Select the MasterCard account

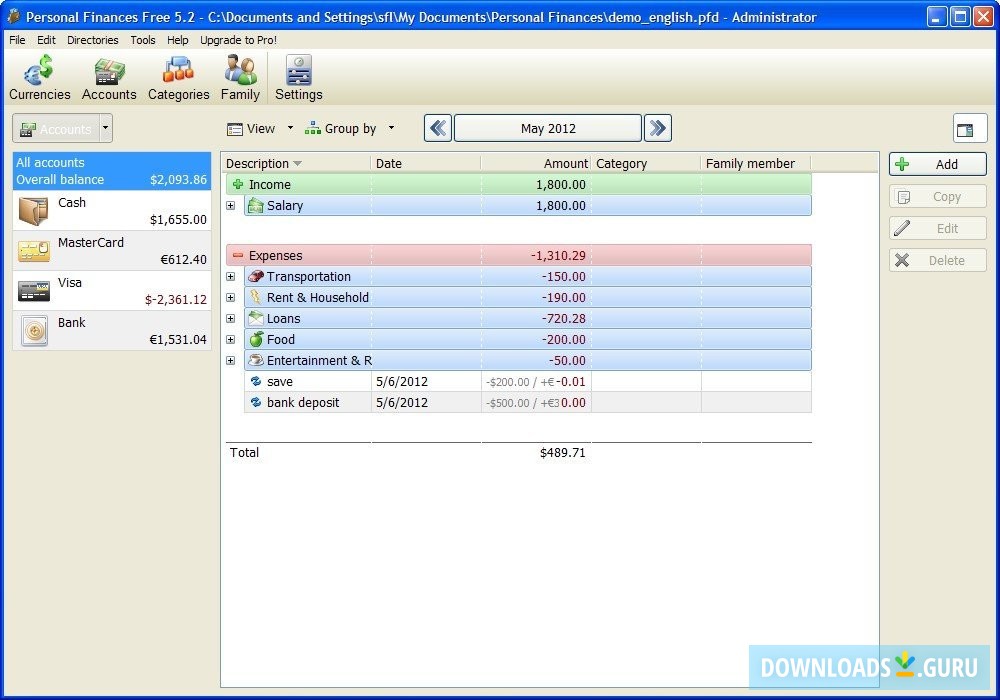pos(112,251)
